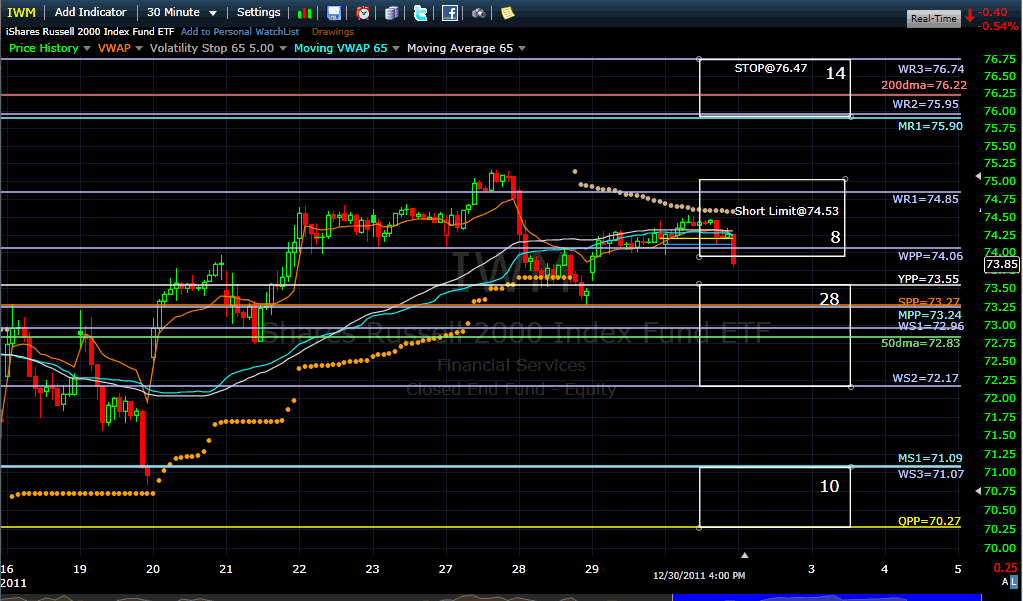Open the Drawings link
The height and width of the screenshot is (601, 1023).
333,31
